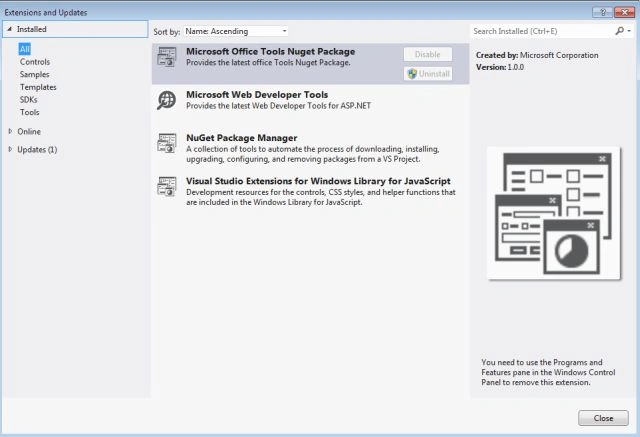Click the Uninstall button
The height and width of the screenshot is (437, 640).
(428, 74)
